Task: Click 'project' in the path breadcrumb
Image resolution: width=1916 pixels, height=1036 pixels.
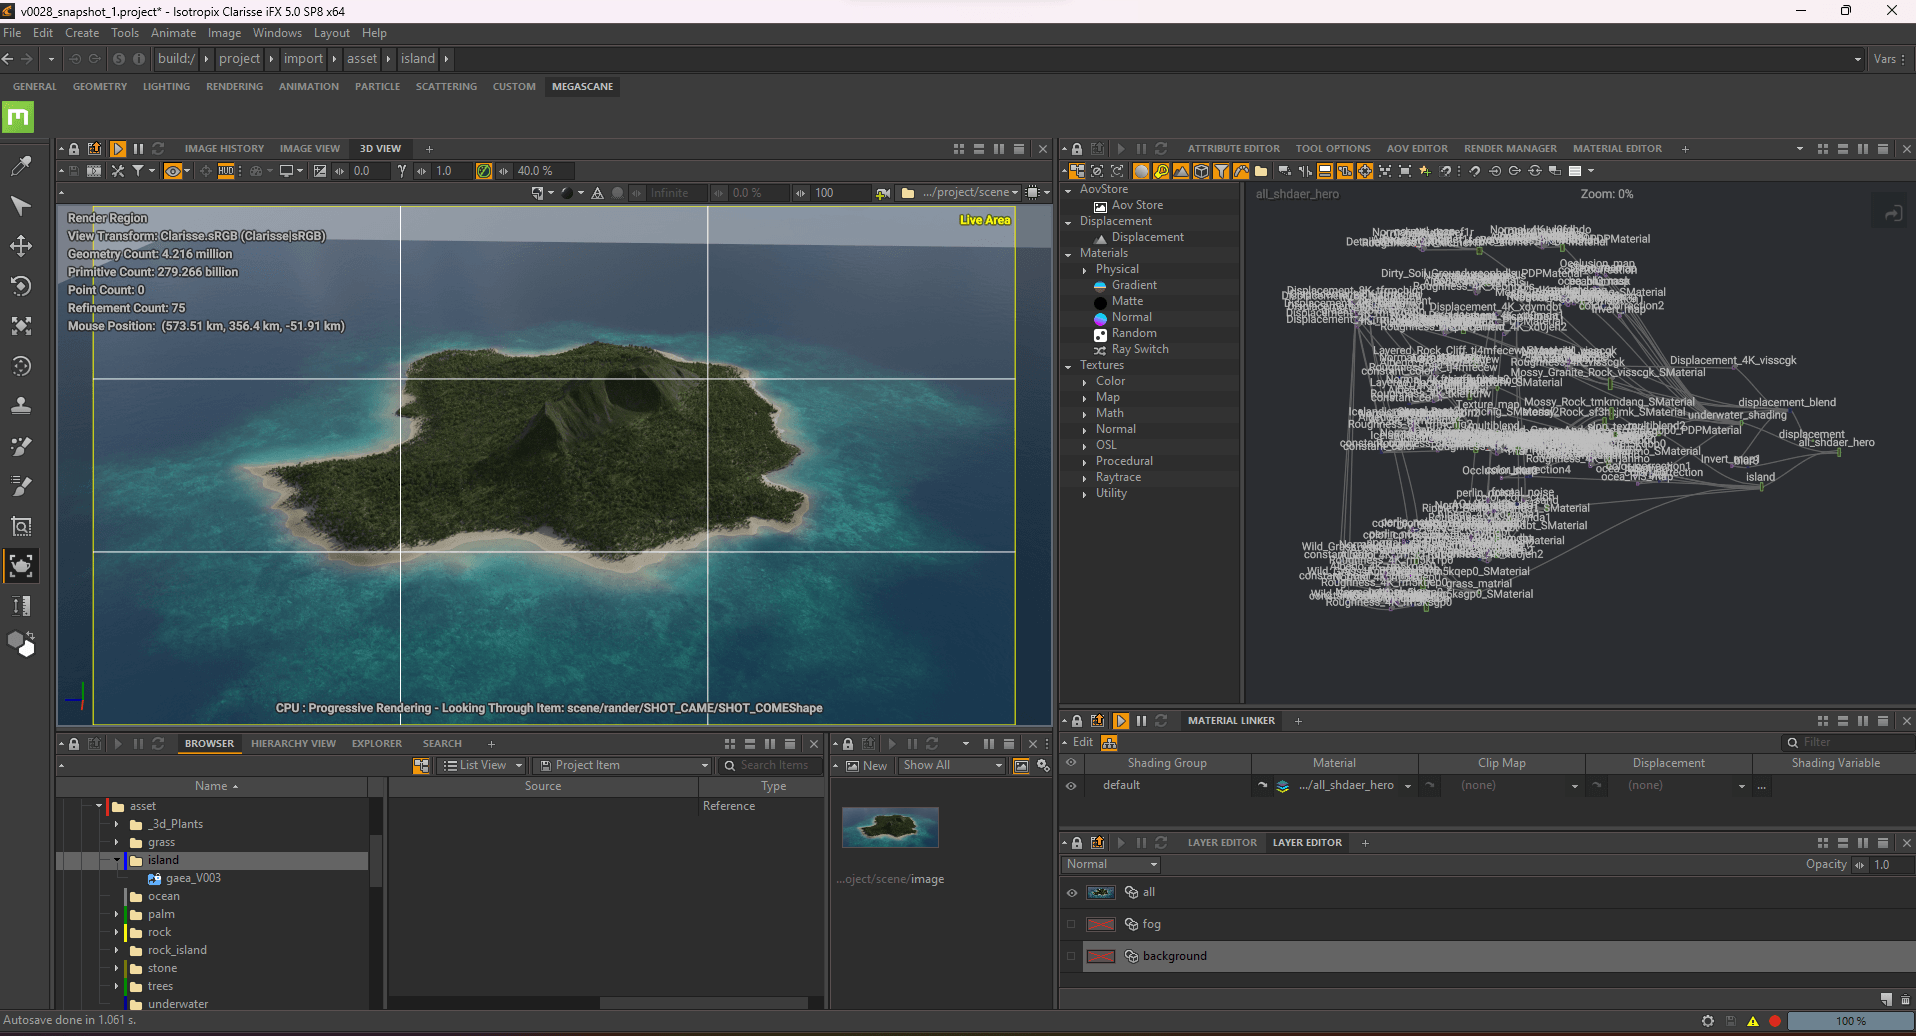Action: pos(240,59)
